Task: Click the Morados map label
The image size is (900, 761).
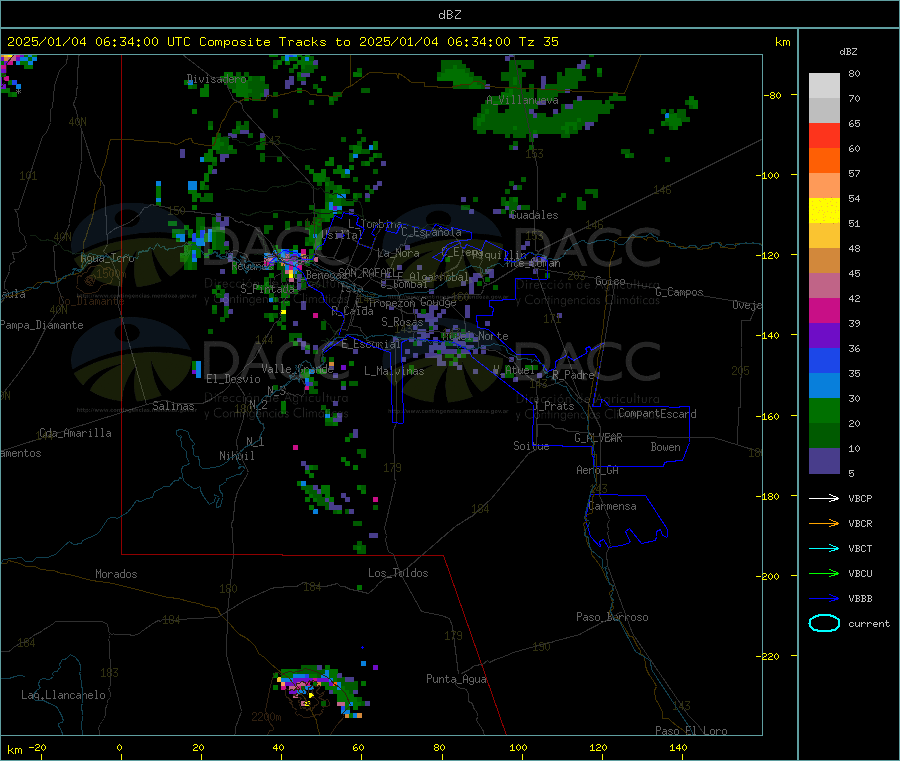Action: (x=116, y=574)
